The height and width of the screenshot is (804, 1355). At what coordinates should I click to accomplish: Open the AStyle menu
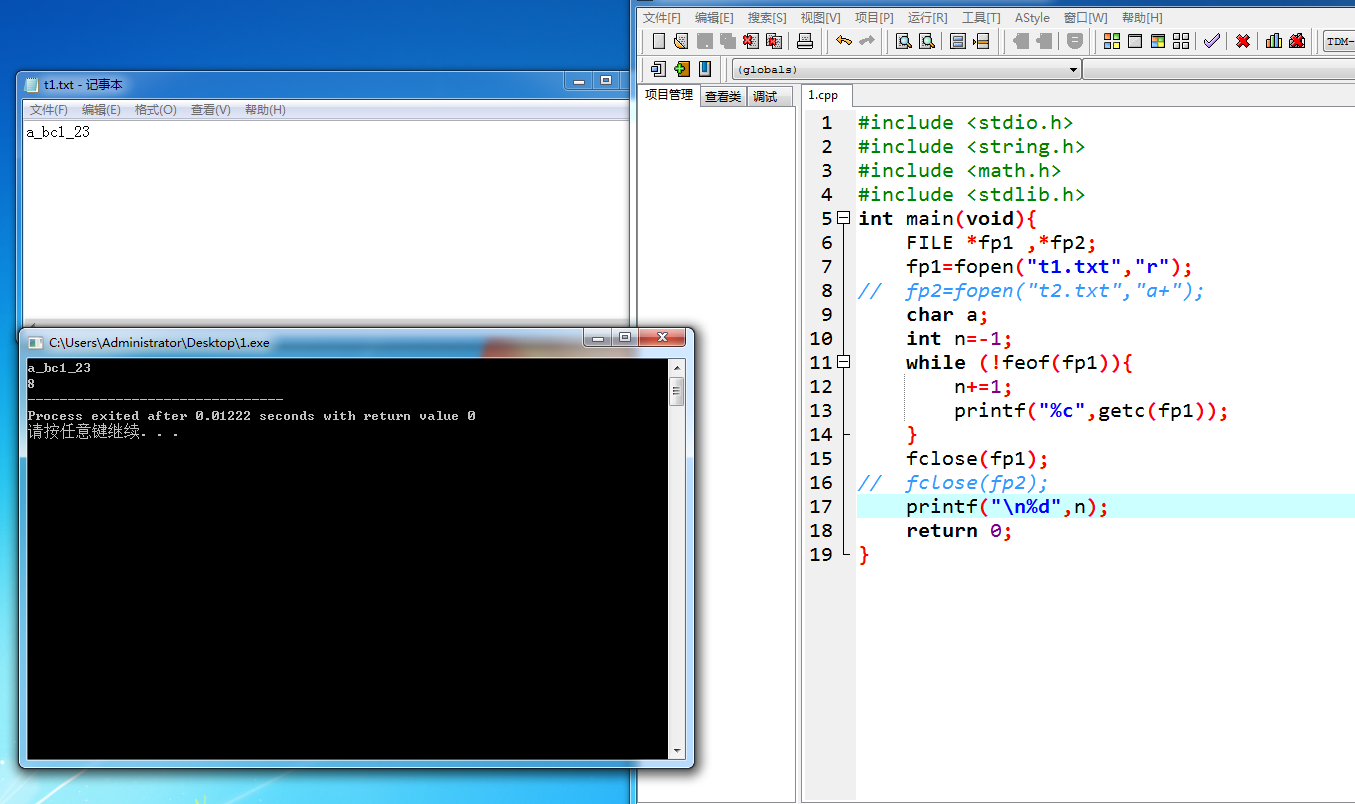1032,18
